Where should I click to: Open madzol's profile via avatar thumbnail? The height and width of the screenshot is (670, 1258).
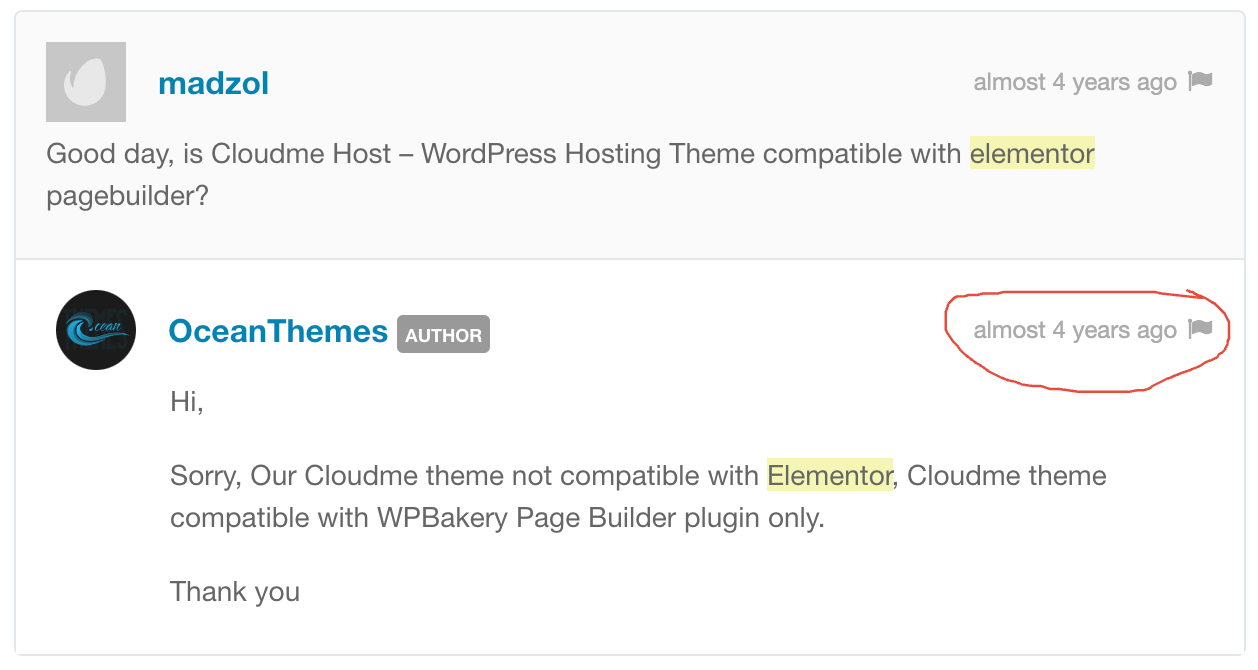(x=85, y=81)
